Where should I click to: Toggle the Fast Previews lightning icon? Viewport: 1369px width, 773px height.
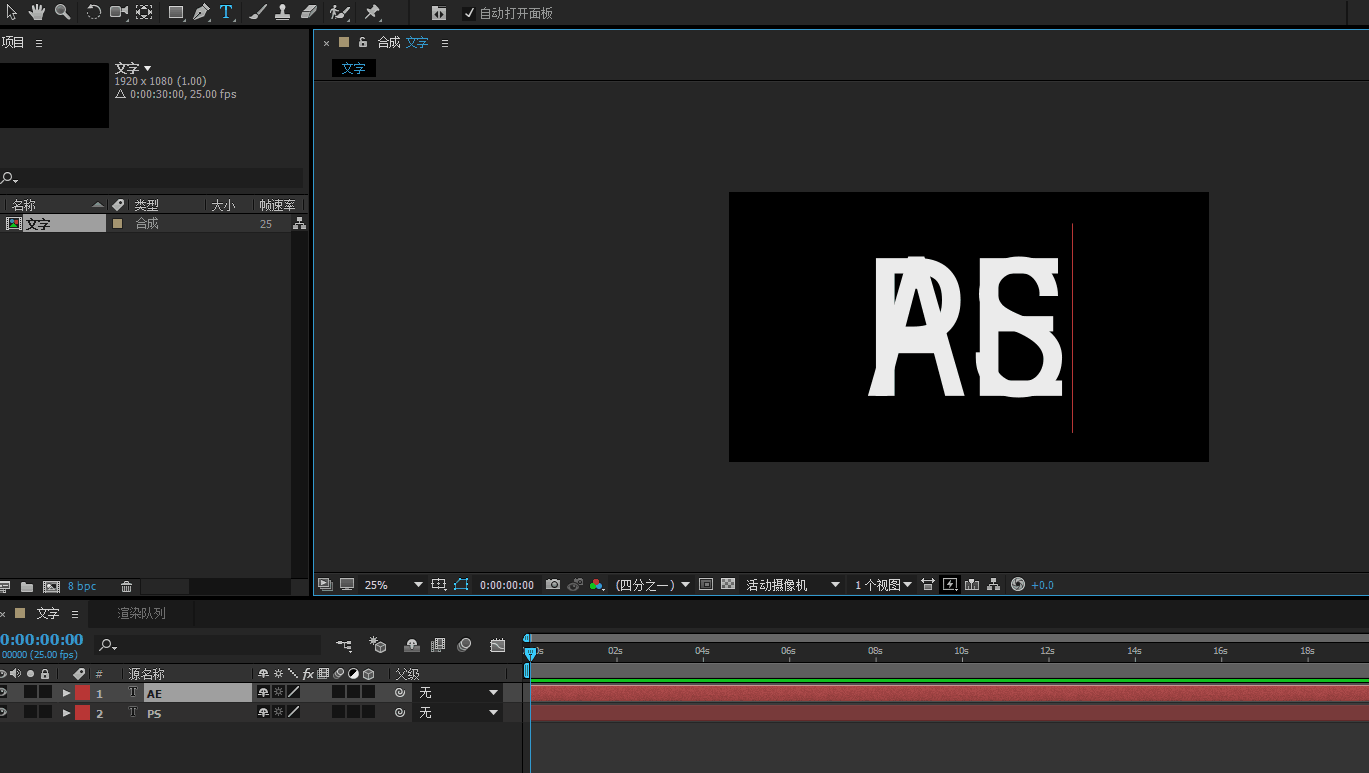(950, 584)
